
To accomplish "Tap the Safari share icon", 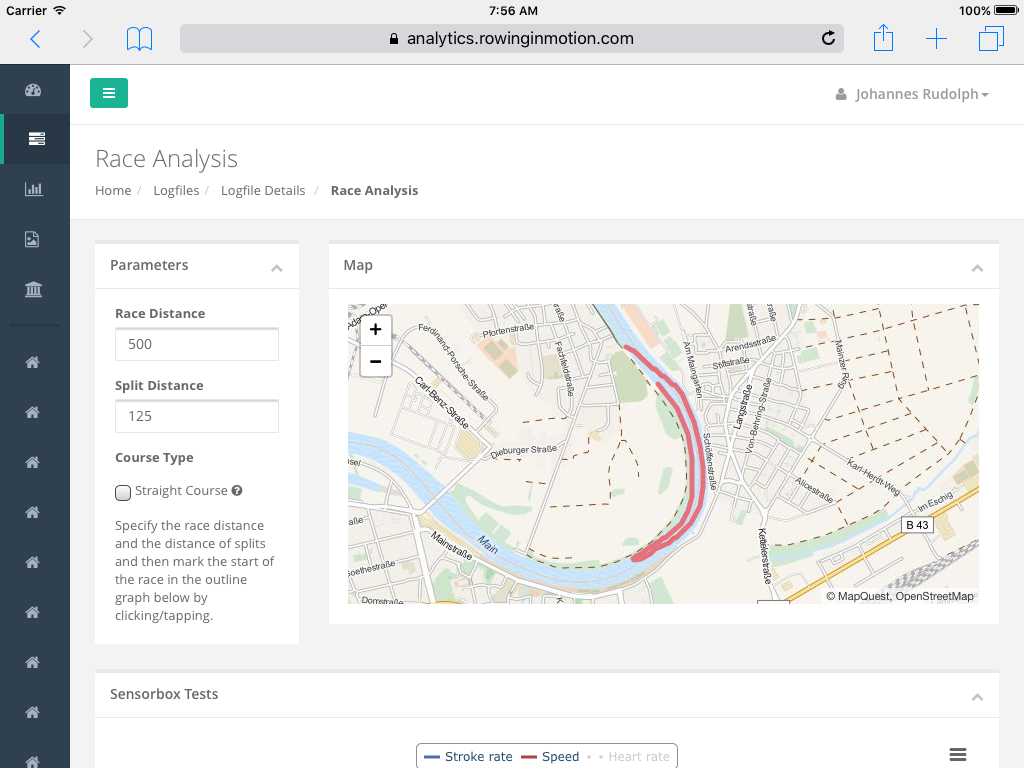I will click(882, 39).
